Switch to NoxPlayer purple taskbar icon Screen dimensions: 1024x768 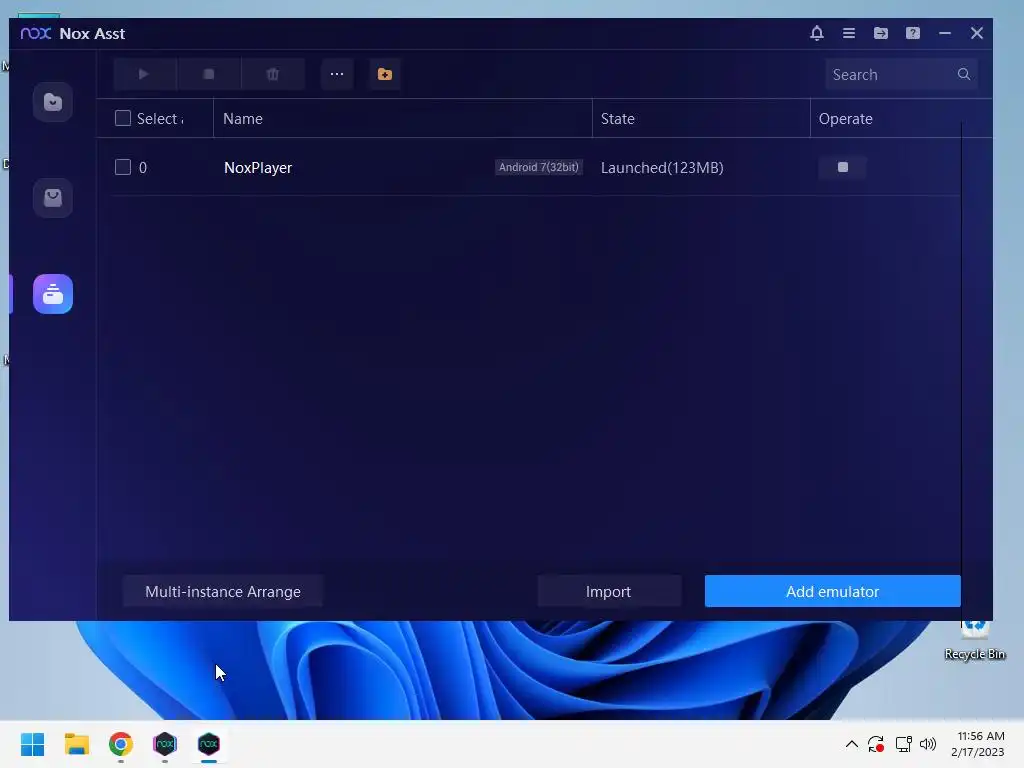165,744
